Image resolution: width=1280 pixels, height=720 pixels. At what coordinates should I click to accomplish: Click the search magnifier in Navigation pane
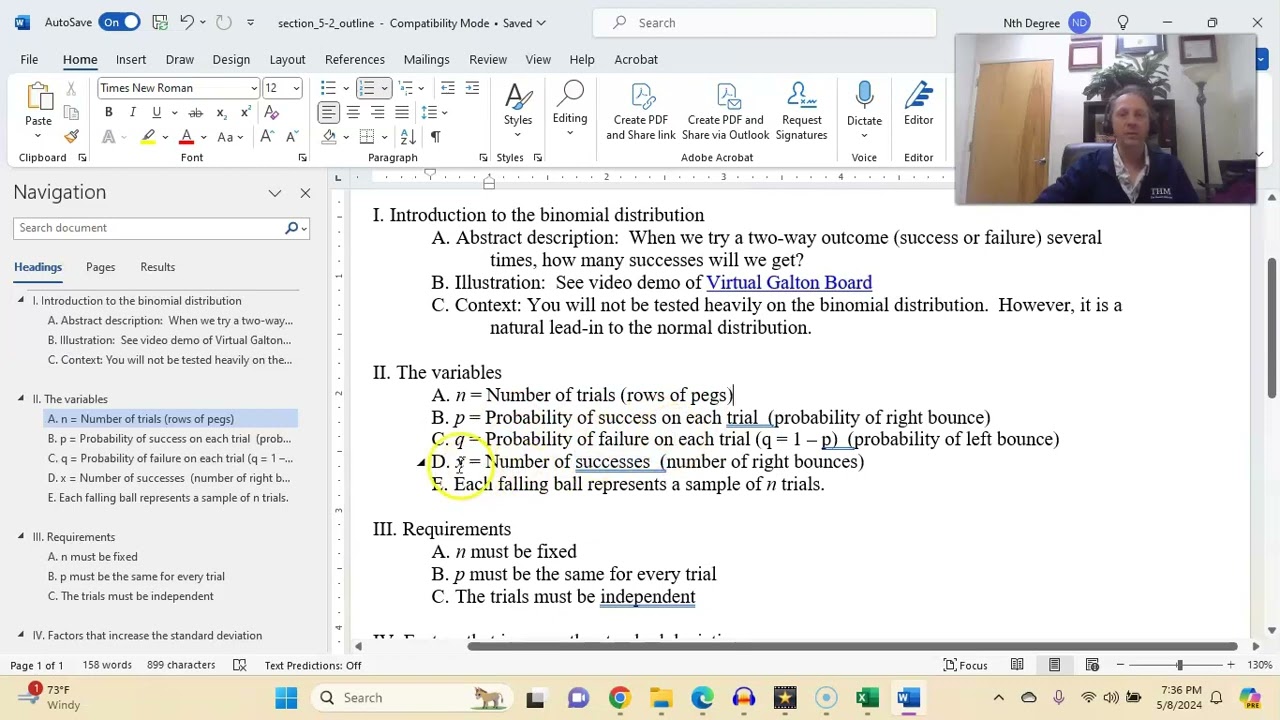(291, 228)
